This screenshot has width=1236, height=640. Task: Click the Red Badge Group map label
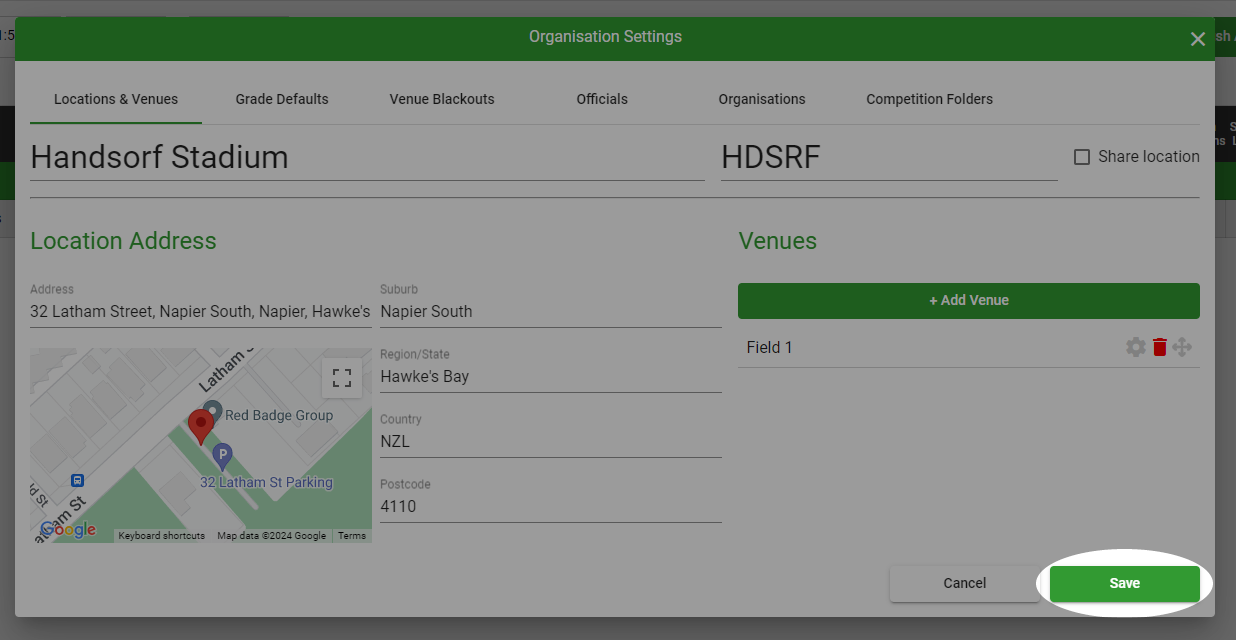click(x=279, y=415)
